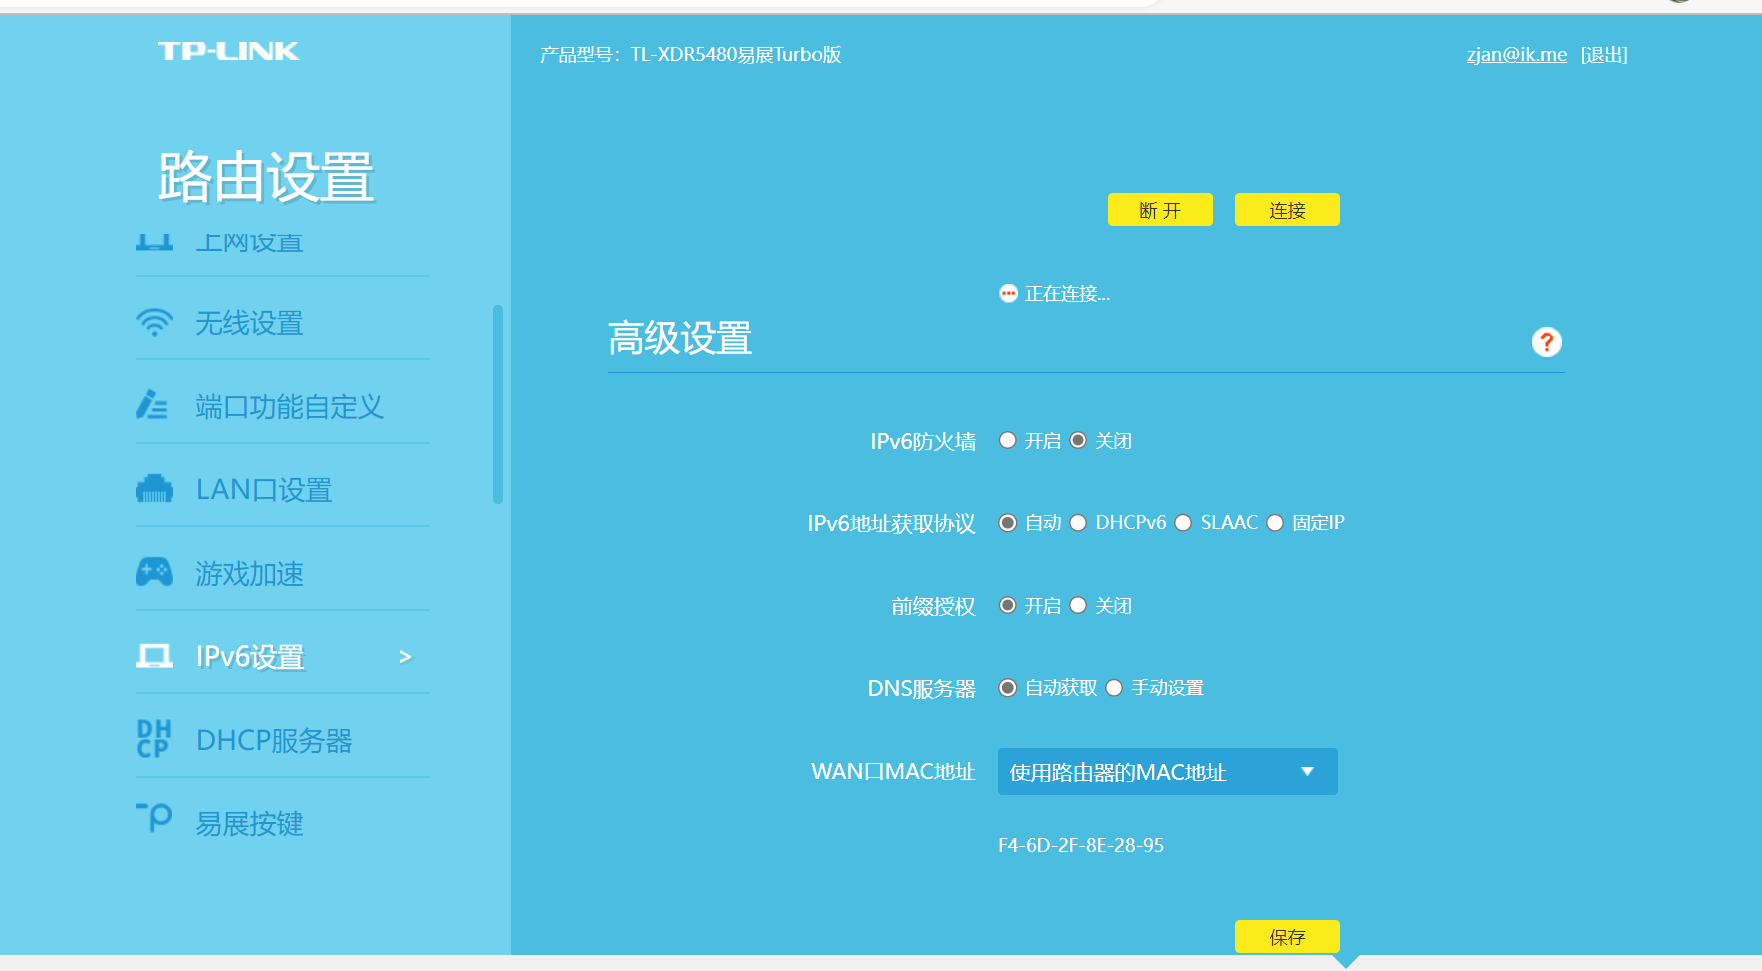Click the port function customization icon
Screen dimensions: 1762x971
[152, 405]
